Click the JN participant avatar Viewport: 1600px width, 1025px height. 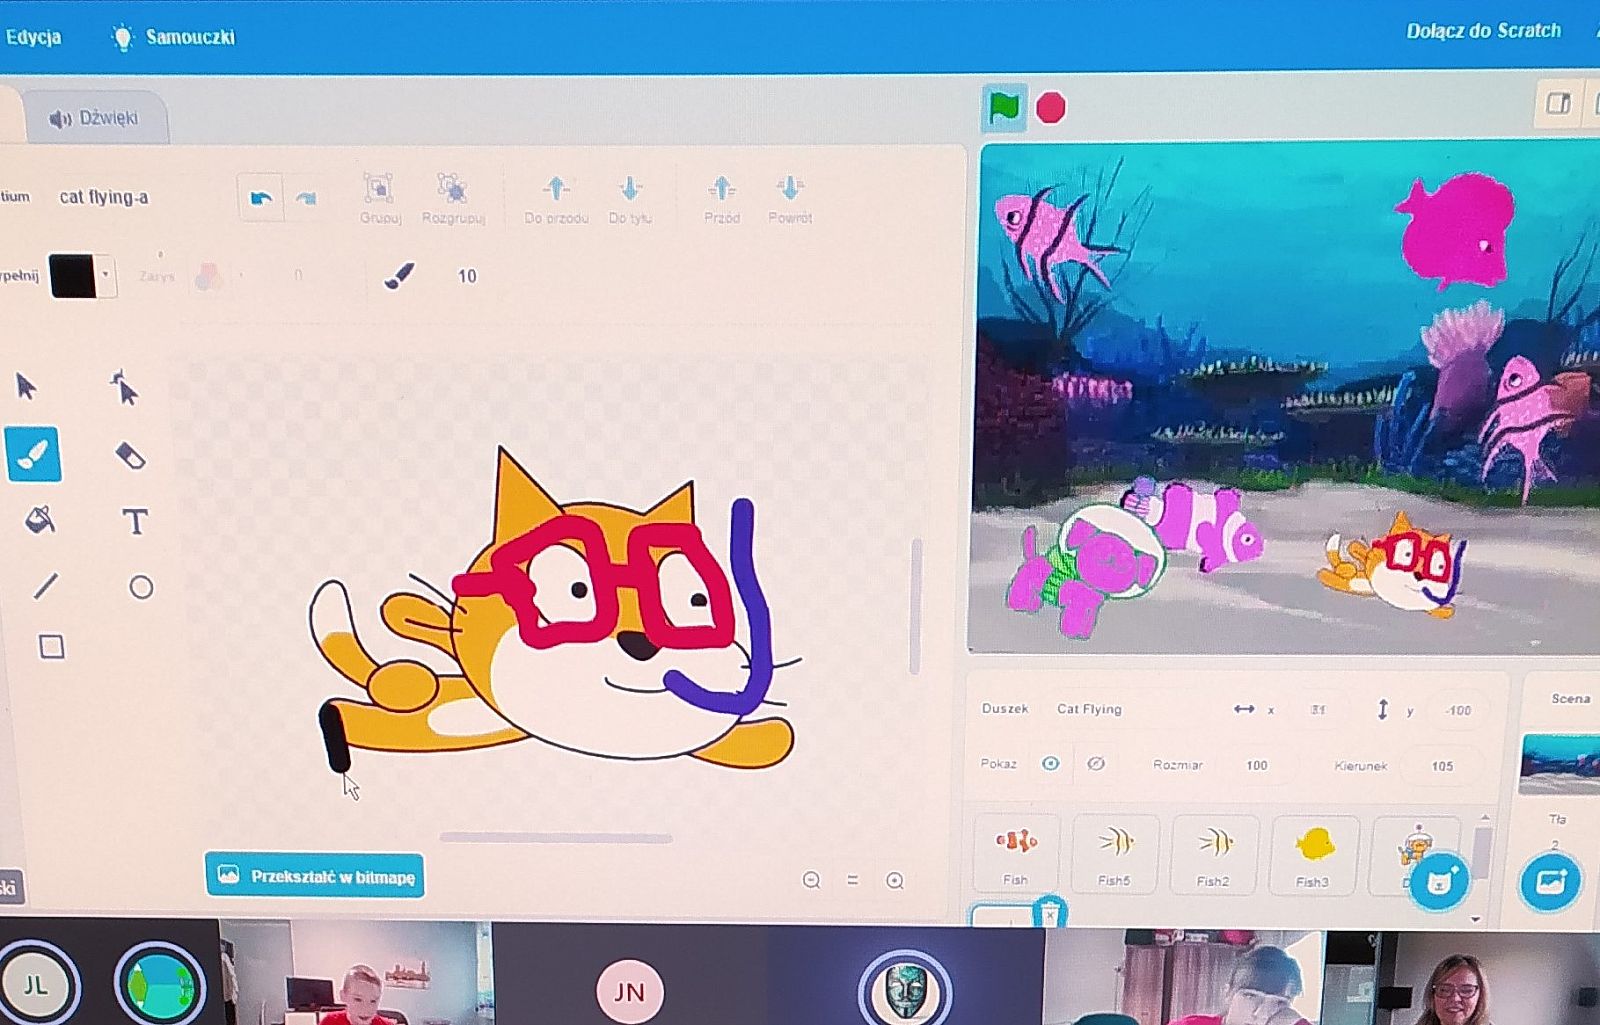629,991
